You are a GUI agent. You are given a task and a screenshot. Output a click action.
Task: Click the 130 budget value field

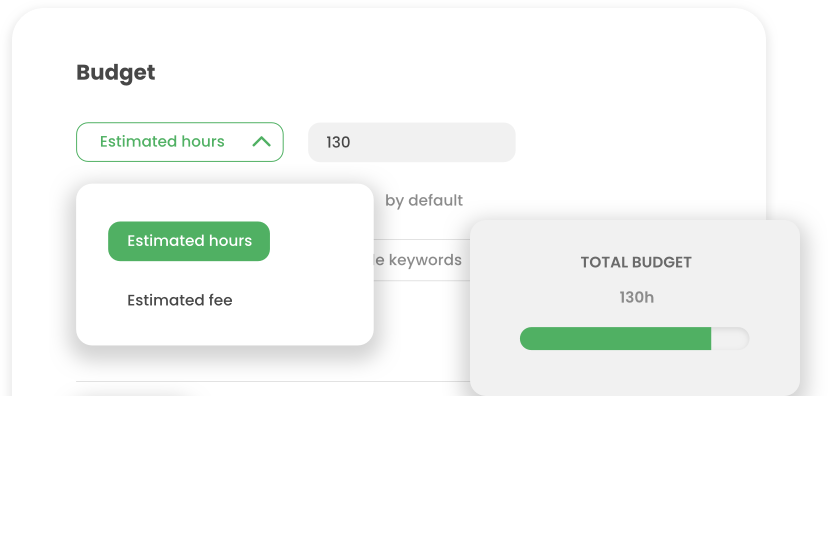[411, 142]
